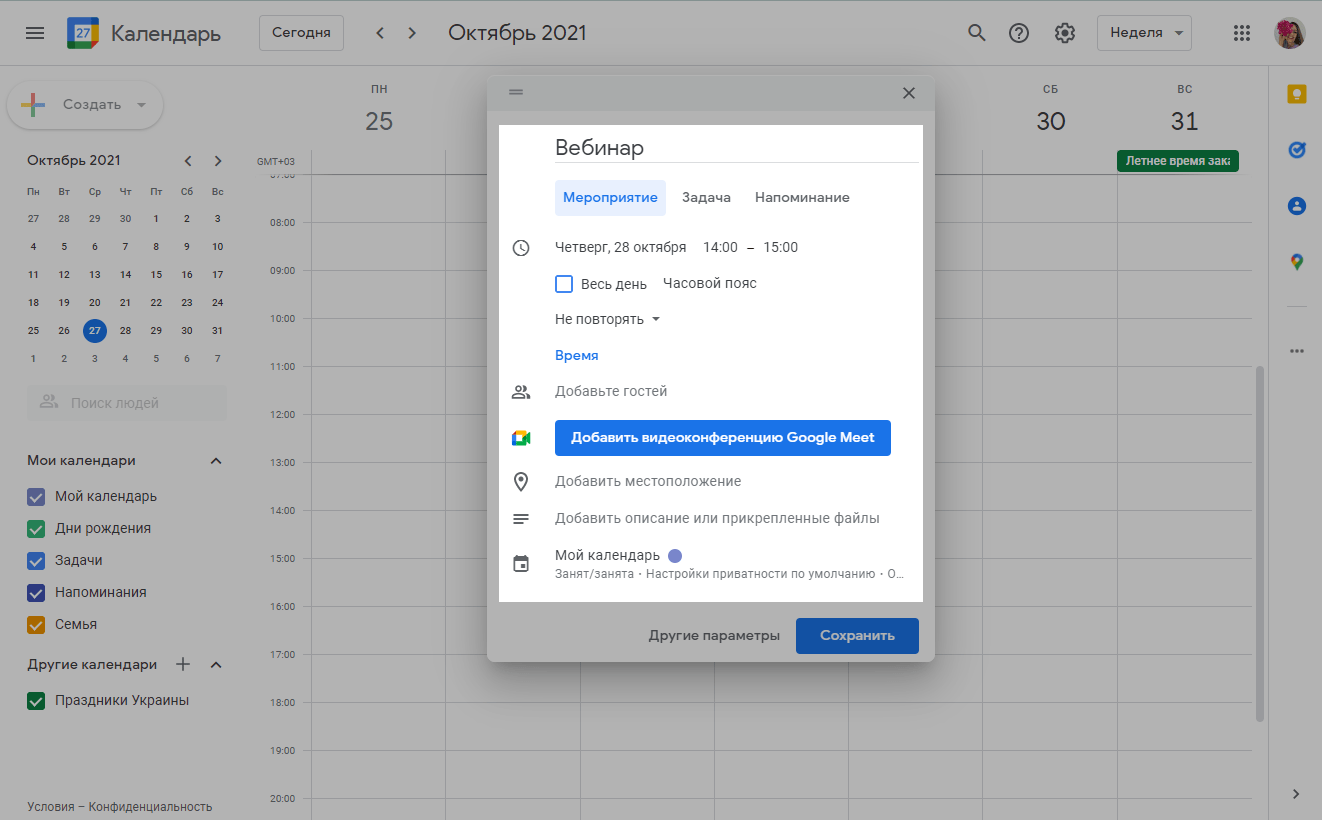1322x820 pixels.
Task: Open the main hamburger menu
Action: [35, 33]
